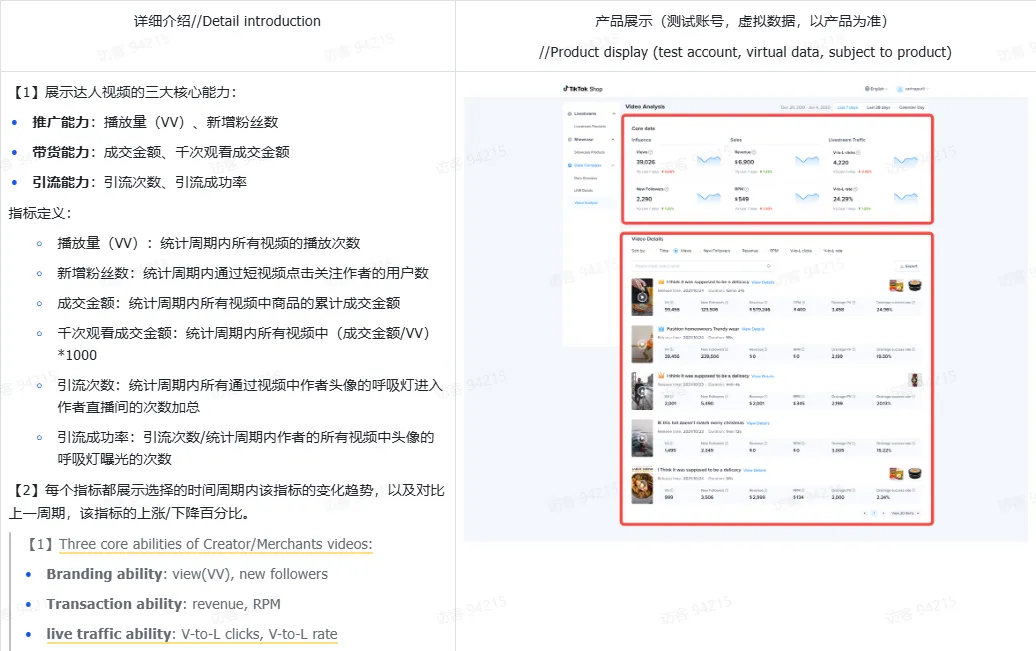The image size is (1036, 651).
Task: Click the date range Dec 29 to Jan 4
Action: point(805,107)
